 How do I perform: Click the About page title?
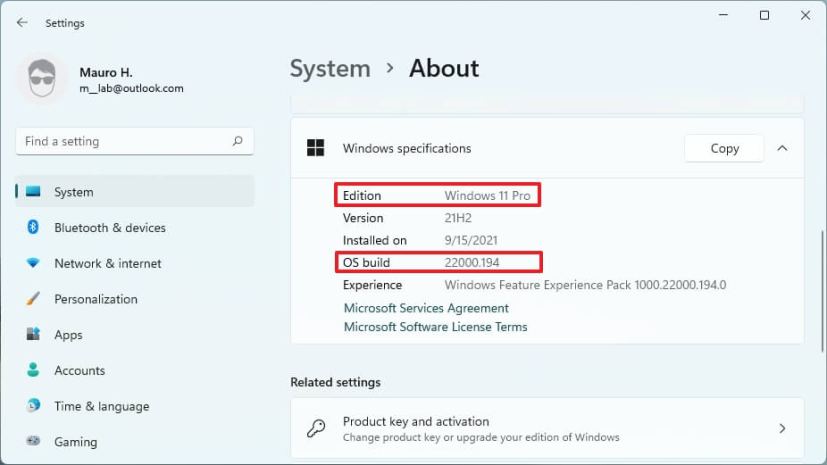(x=444, y=69)
